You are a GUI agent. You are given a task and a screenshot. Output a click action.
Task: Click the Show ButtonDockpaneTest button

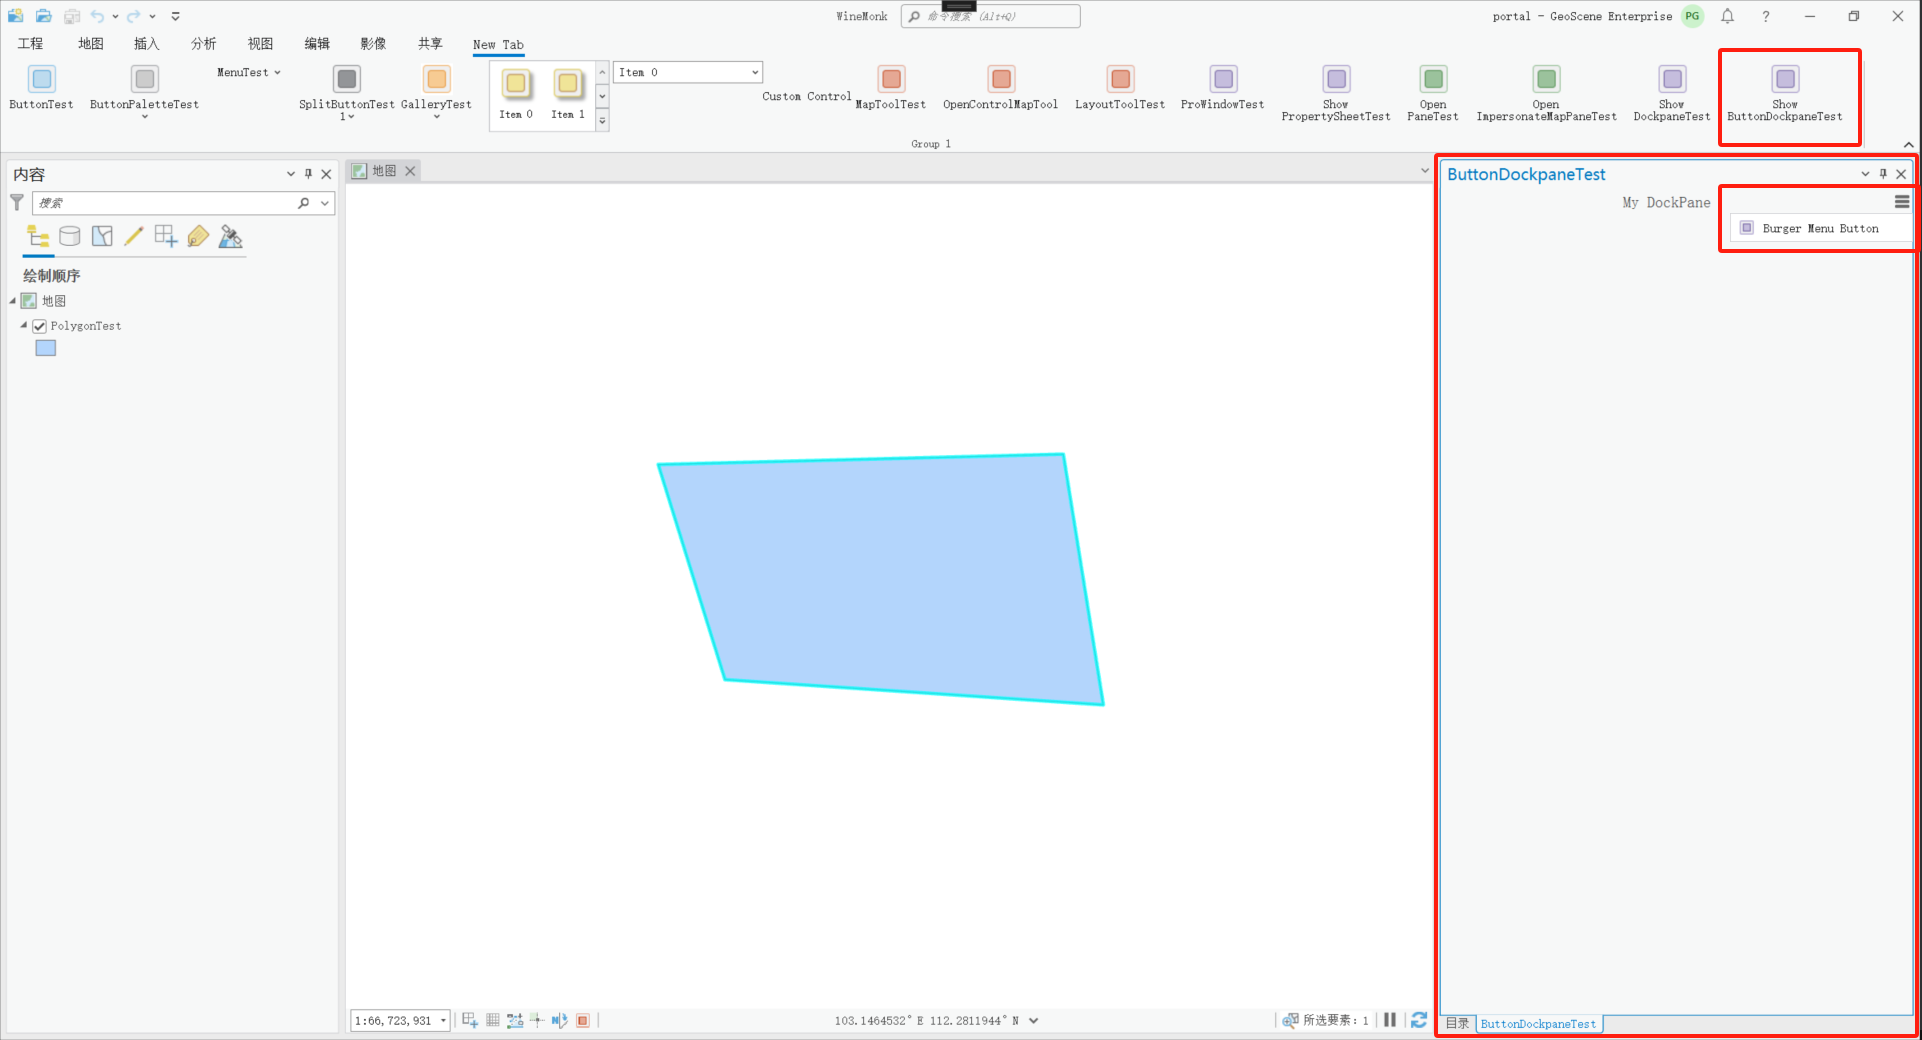[x=1785, y=94]
